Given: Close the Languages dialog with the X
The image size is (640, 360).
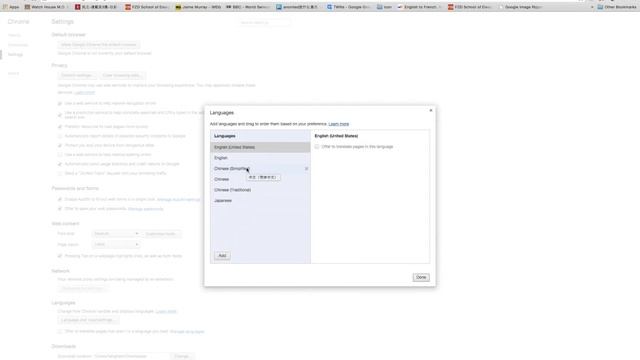Looking at the screenshot, I should tap(431, 110).
